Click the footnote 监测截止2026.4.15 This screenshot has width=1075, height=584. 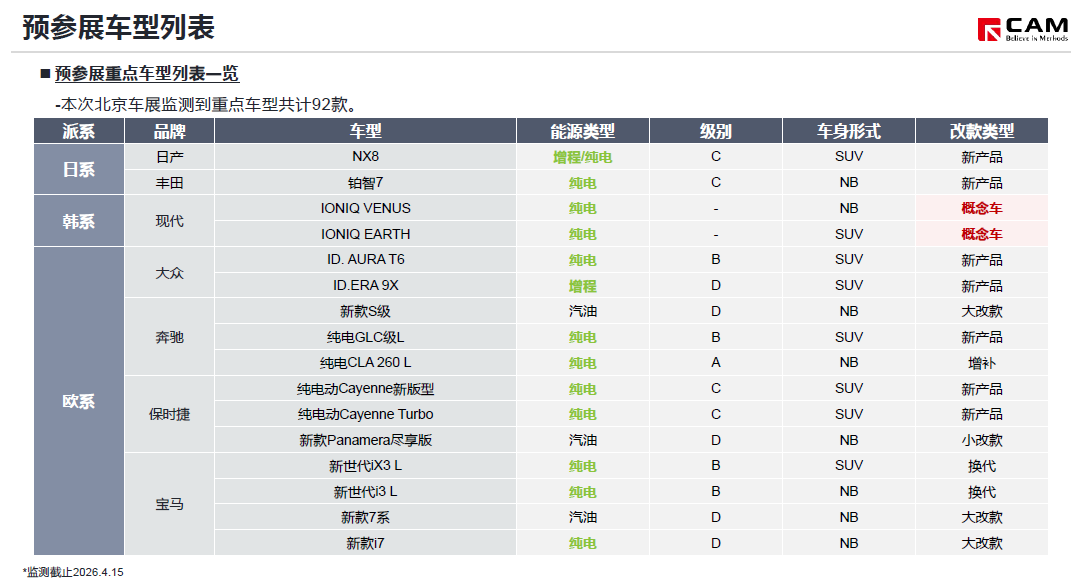coord(73,572)
